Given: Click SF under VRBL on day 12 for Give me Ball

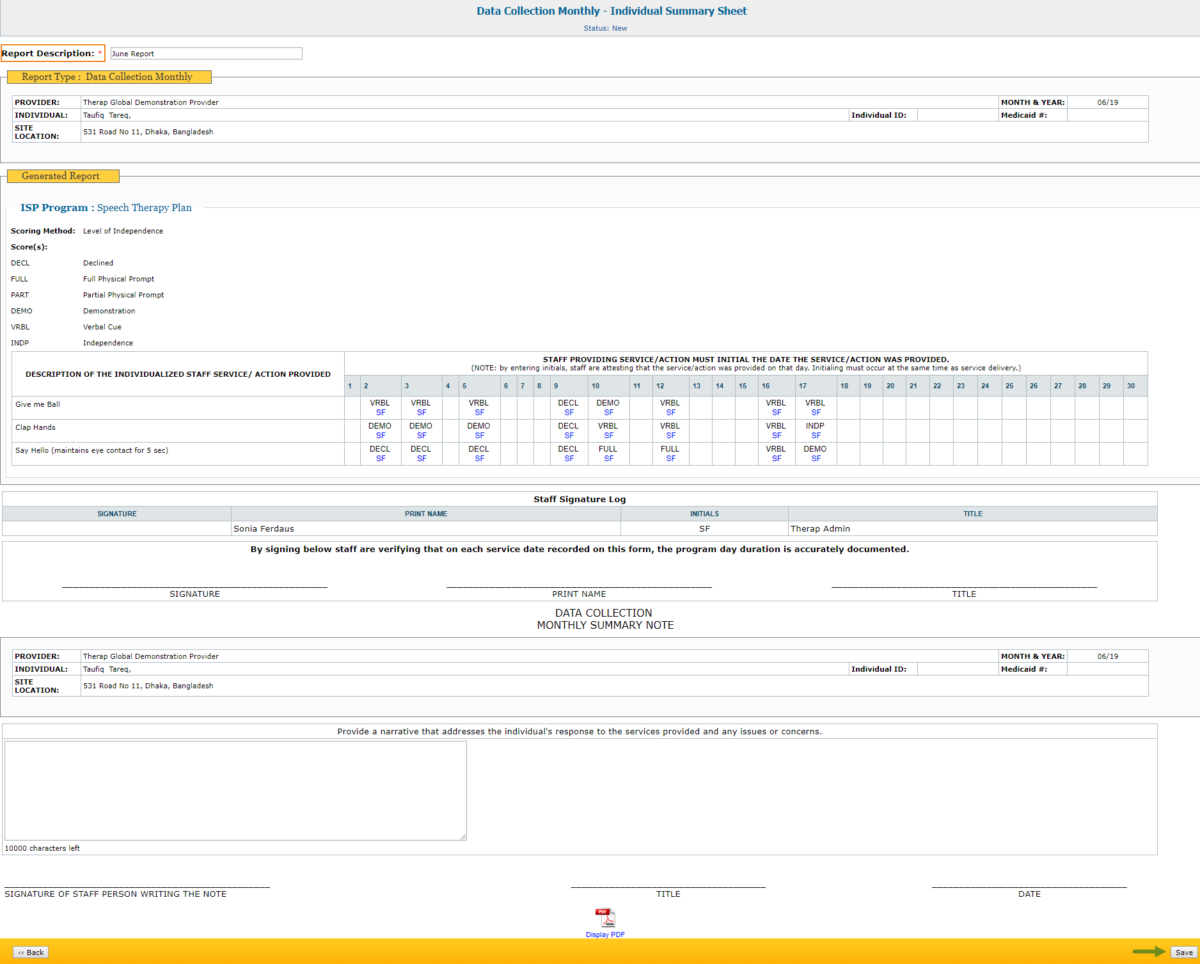Looking at the screenshot, I should click(670, 411).
